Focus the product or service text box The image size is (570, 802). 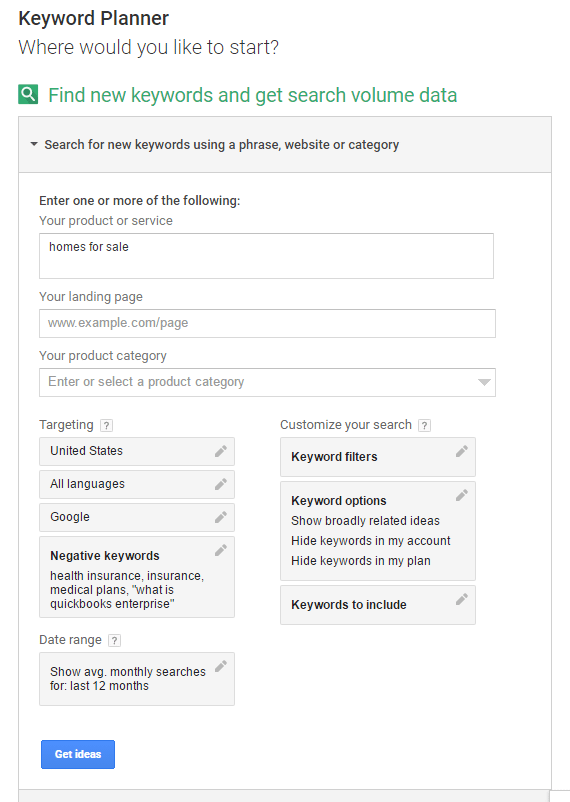click(x=267, y=256)
